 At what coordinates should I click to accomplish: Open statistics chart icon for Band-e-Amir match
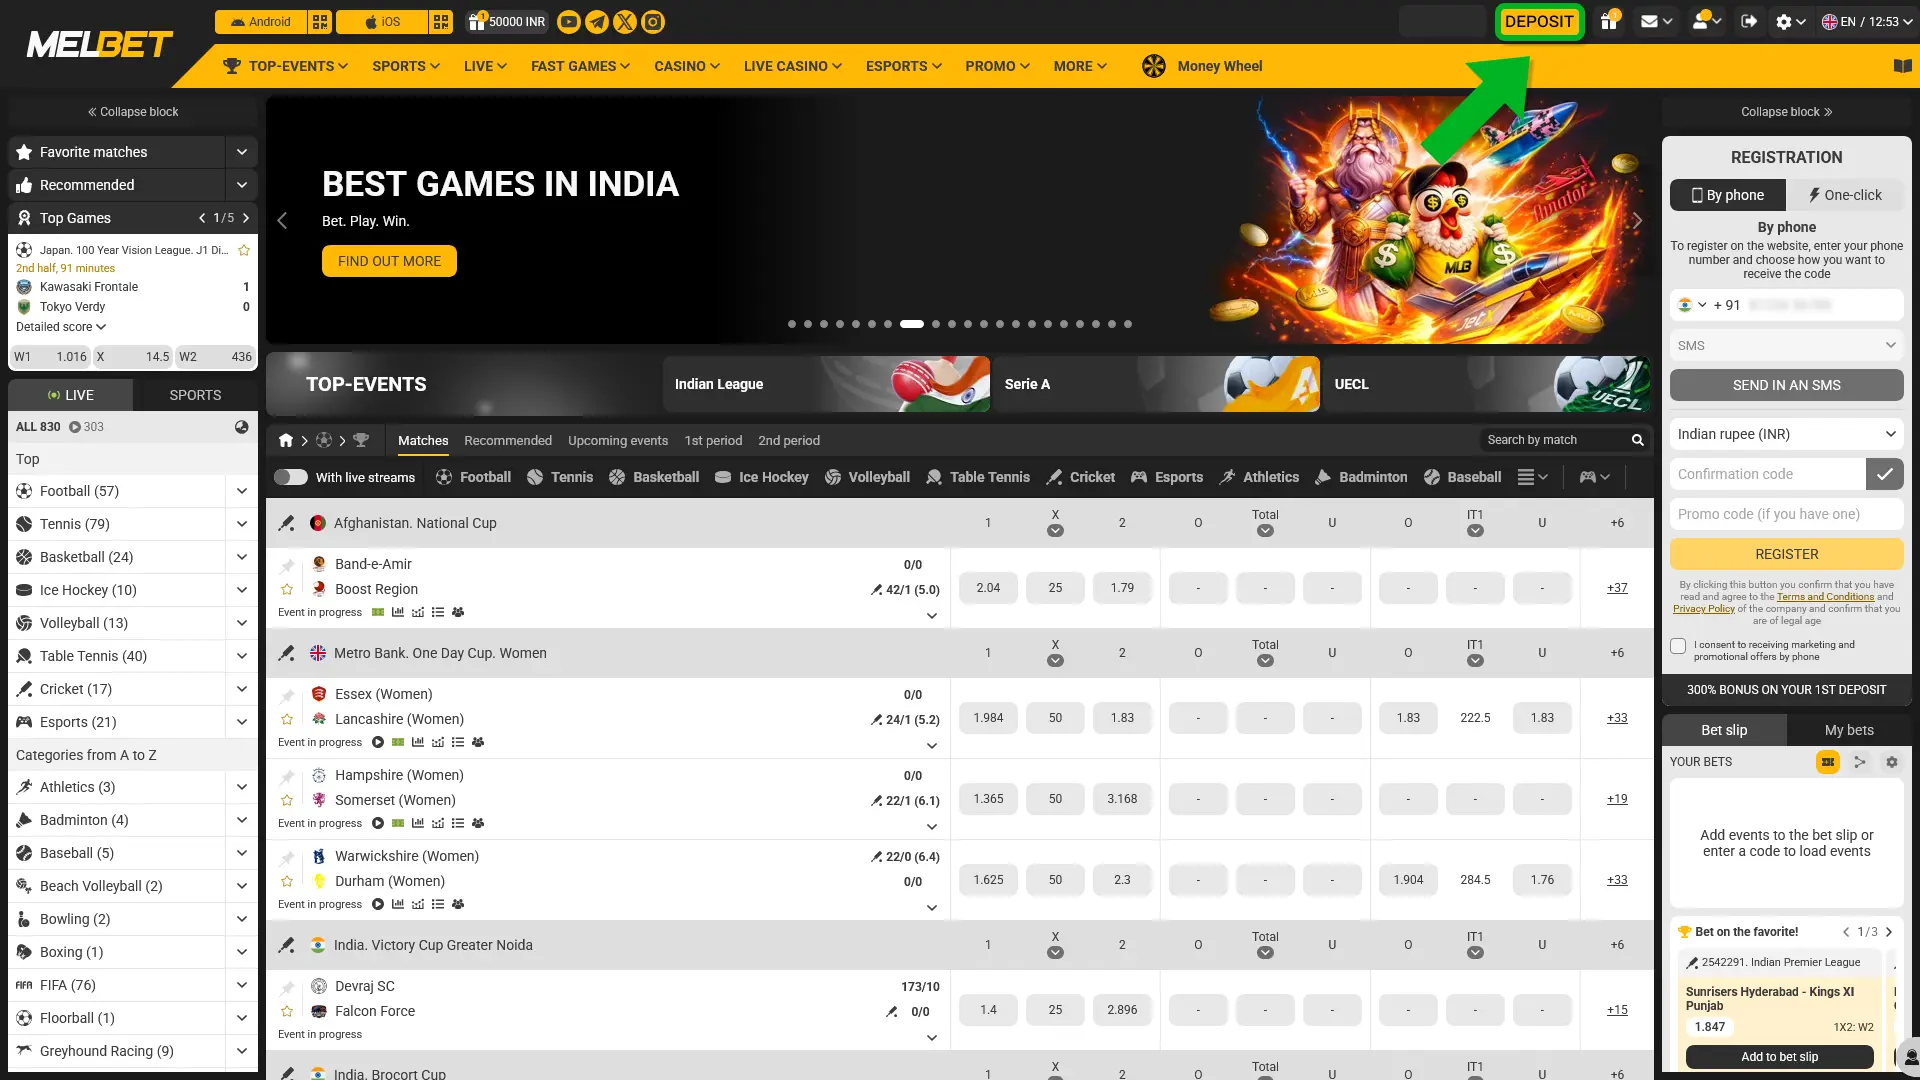click(x=398, y=612)
